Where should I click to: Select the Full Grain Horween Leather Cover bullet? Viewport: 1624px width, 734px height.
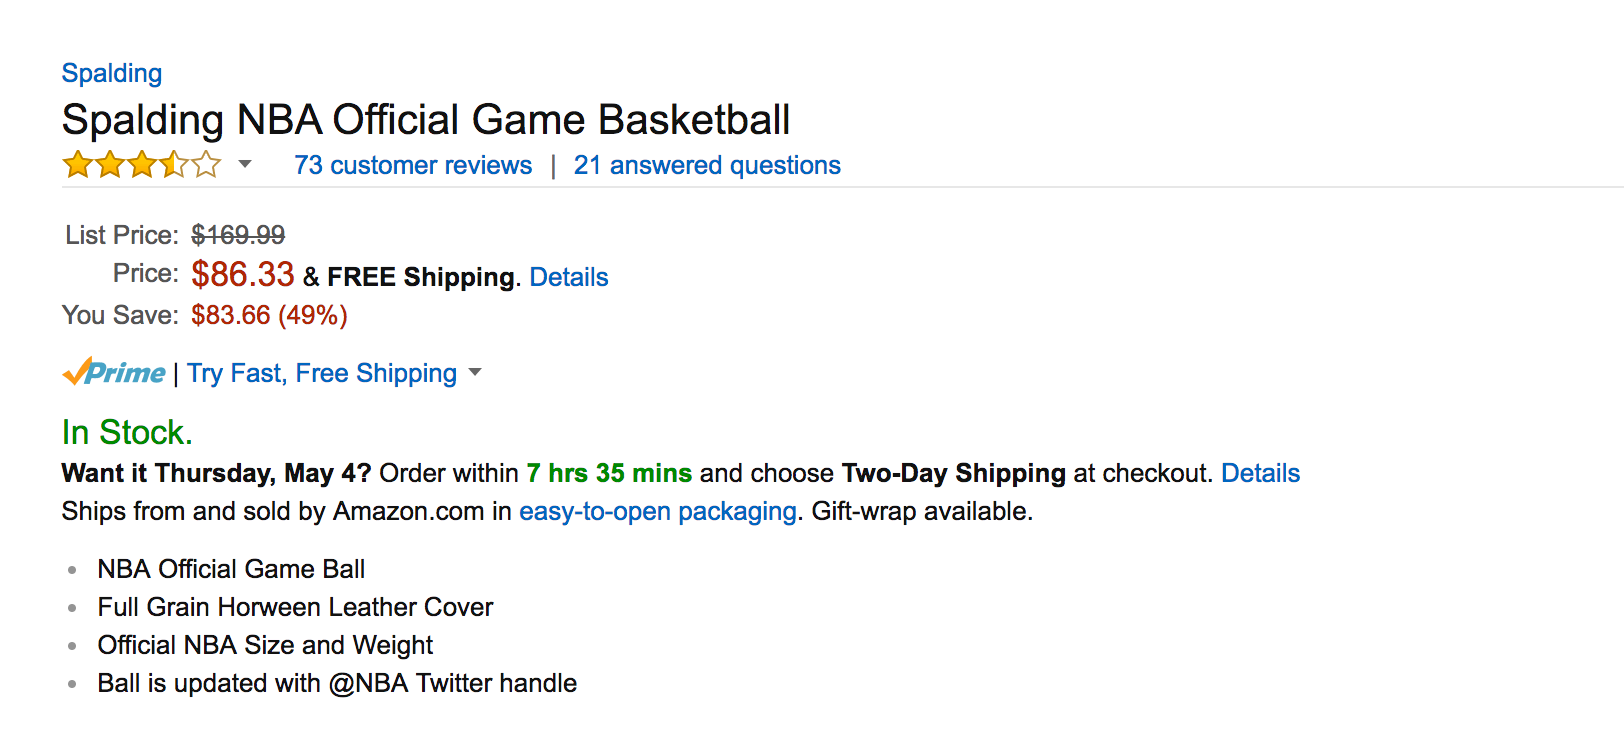pyautogui.click(x=295, y=607)
